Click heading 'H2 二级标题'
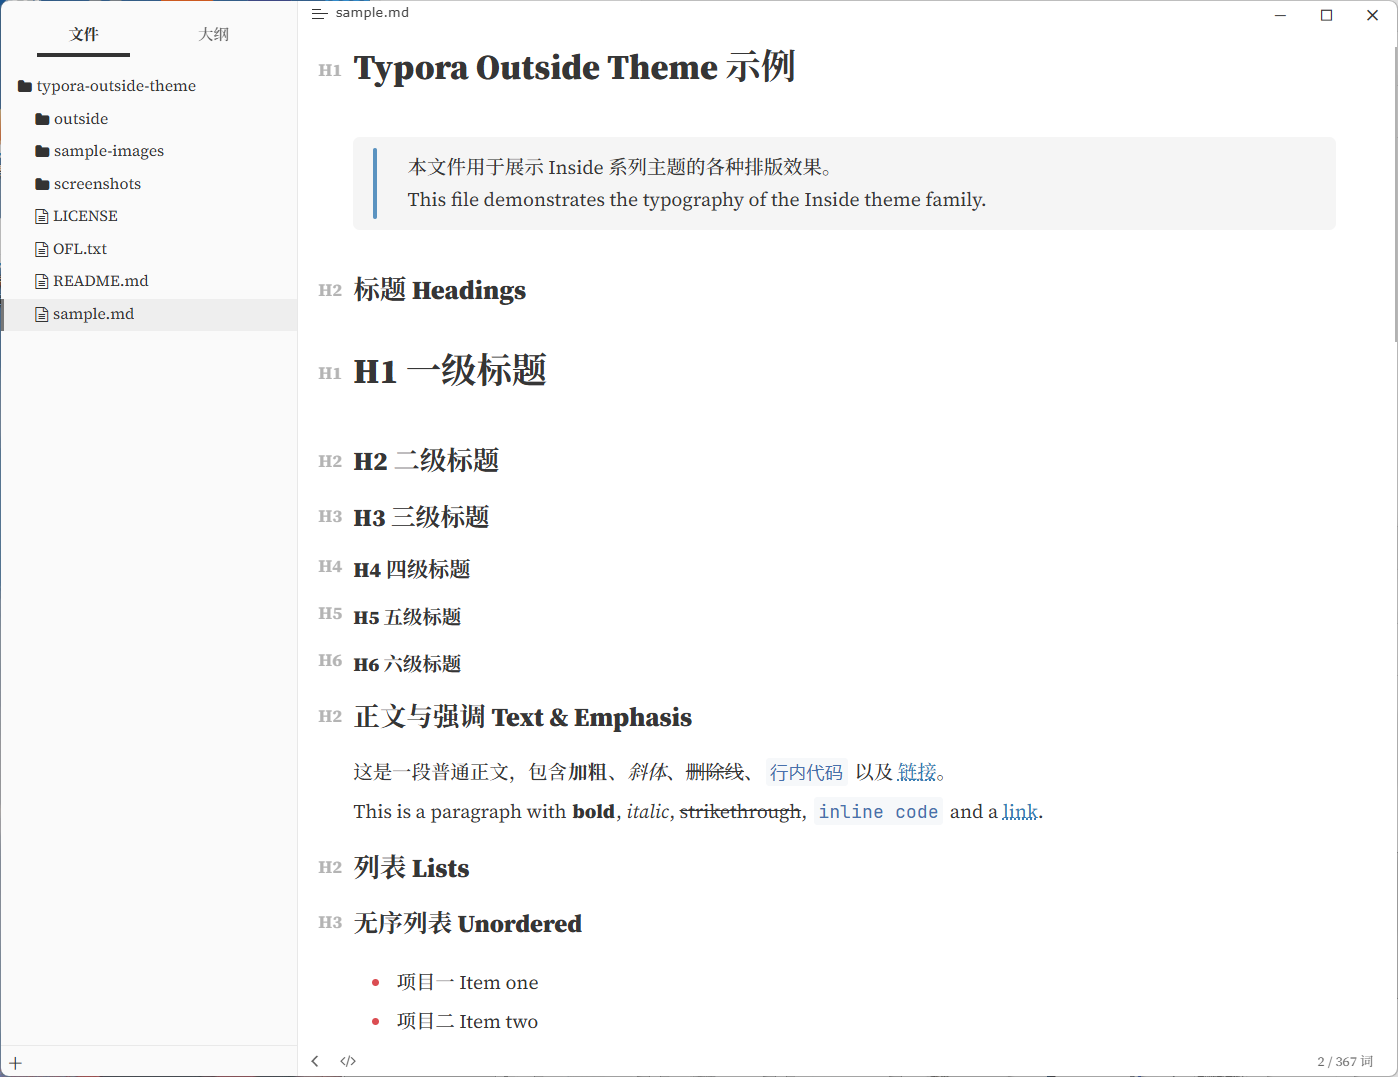Image resolution: width=1398 pixels, height=1077 pixels. (x=426, y=461)
